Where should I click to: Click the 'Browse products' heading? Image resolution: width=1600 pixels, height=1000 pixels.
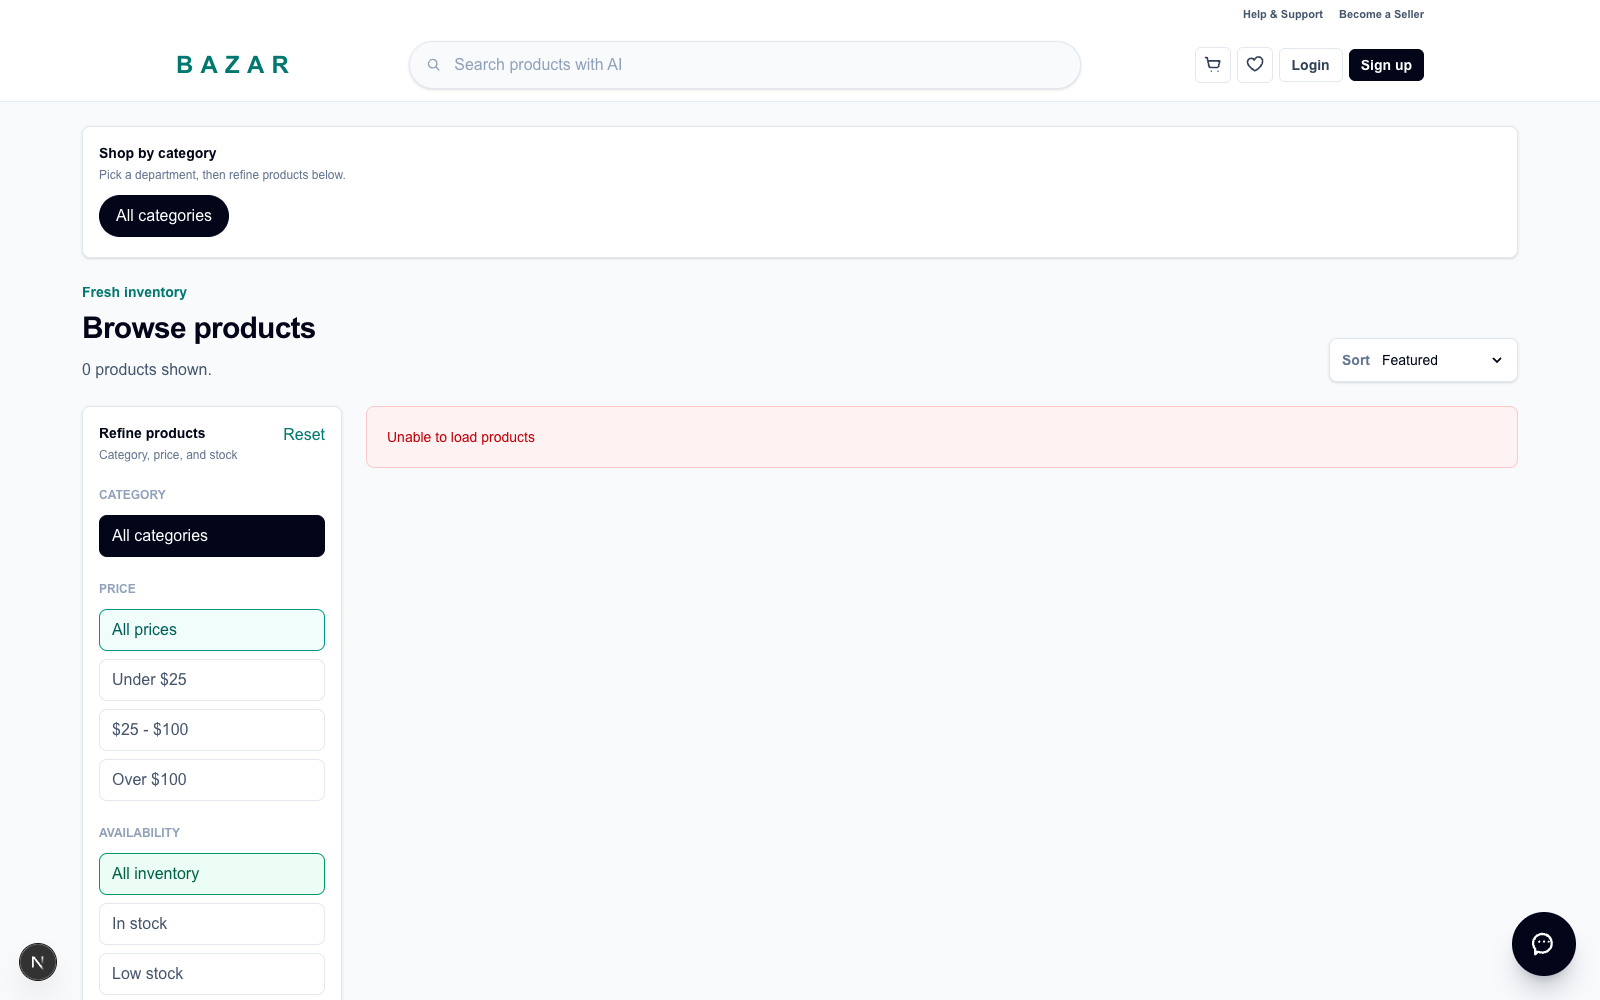click(x=199, y=328)
